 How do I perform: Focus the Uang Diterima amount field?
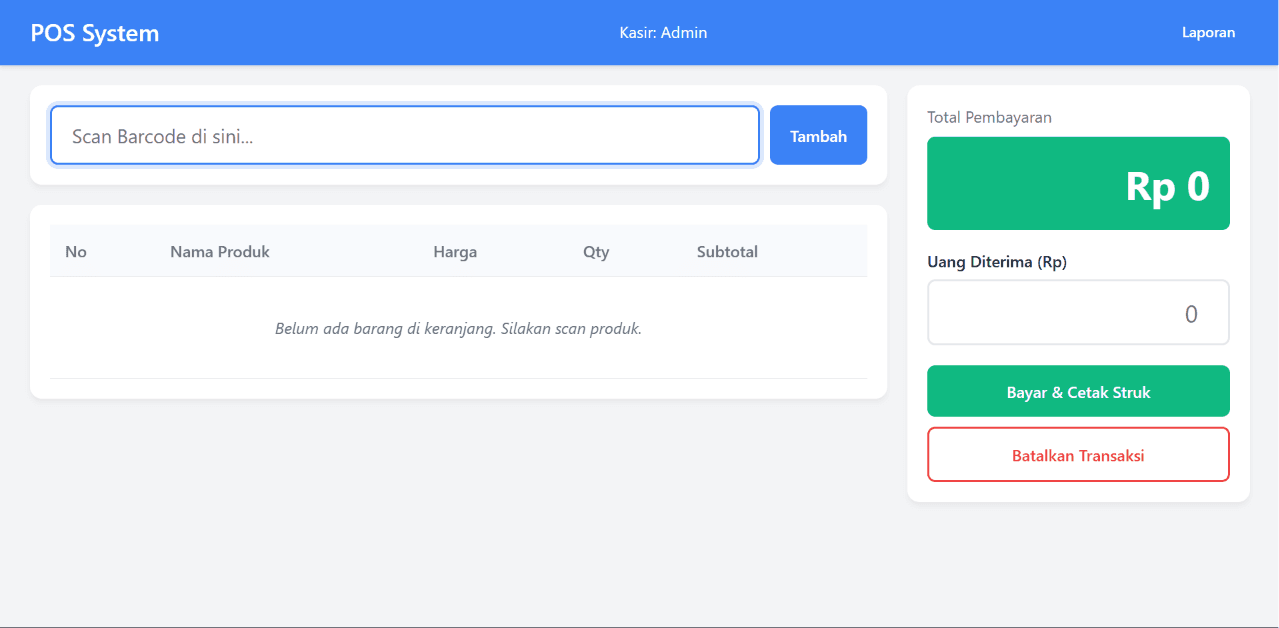coord(1078,313)
